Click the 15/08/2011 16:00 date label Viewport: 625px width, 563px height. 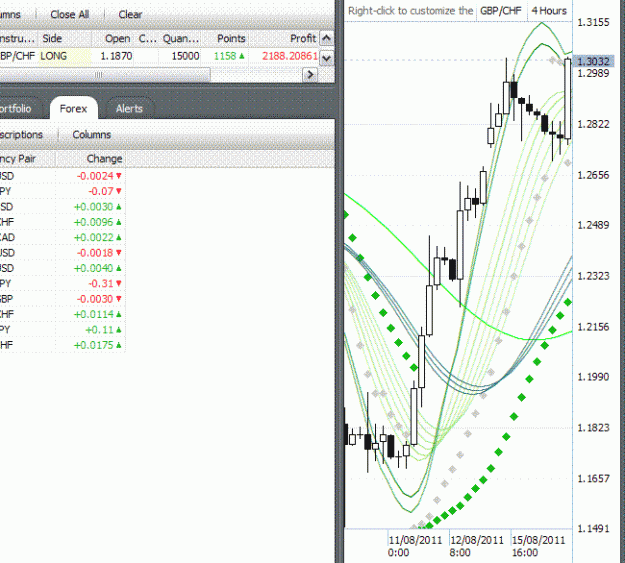coord(539,546)
